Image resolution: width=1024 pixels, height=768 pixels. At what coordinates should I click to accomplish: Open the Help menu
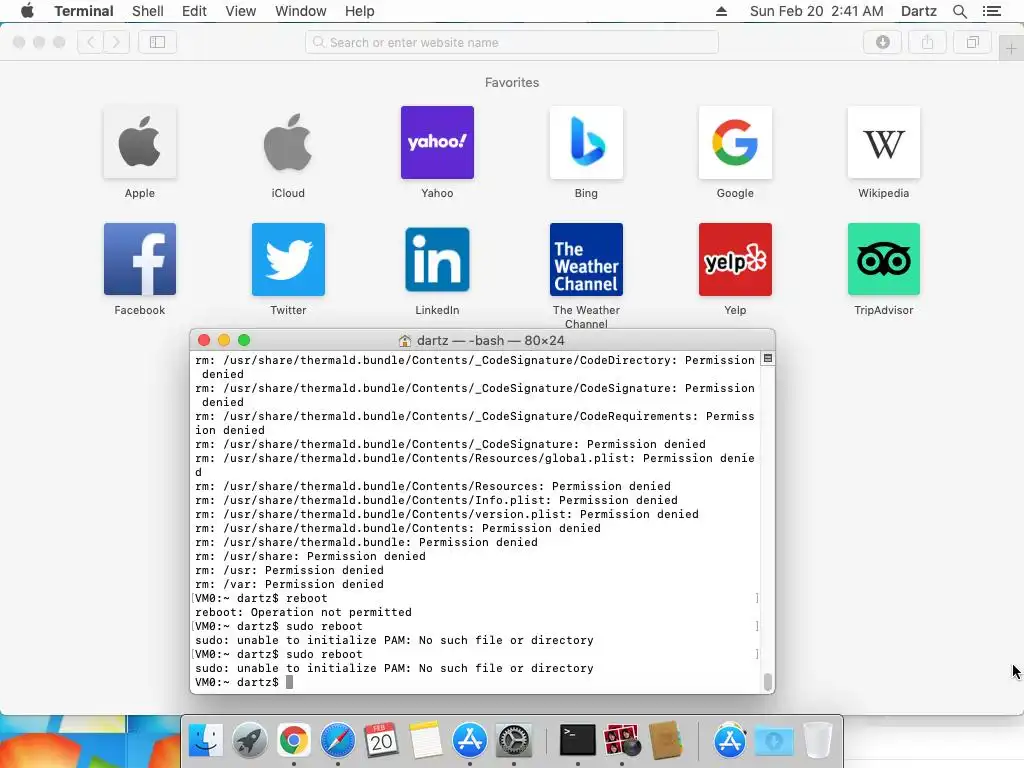pyautogui.click(x=359, y=11)
